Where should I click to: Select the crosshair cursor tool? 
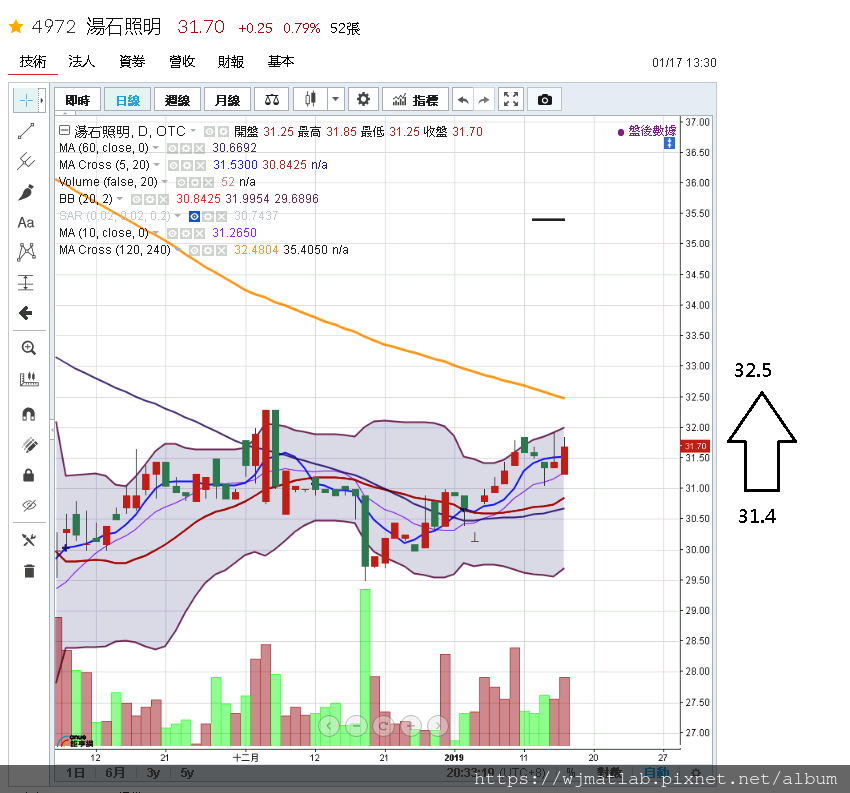(25, 100)
